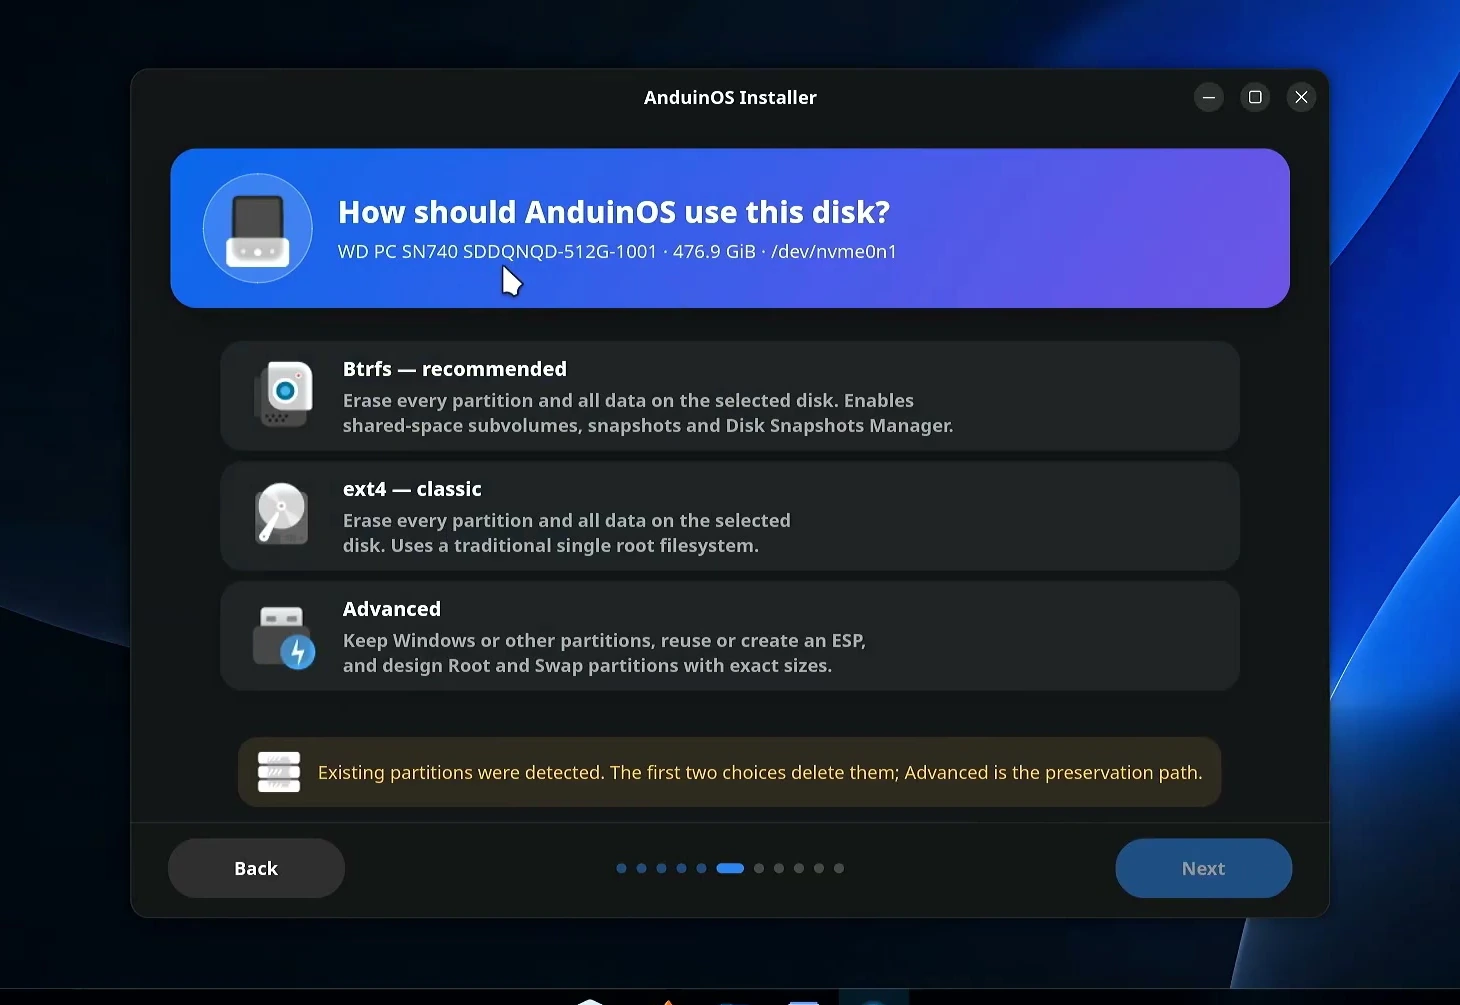Click the disk drive icon in the header banner

tap(257, 228)
